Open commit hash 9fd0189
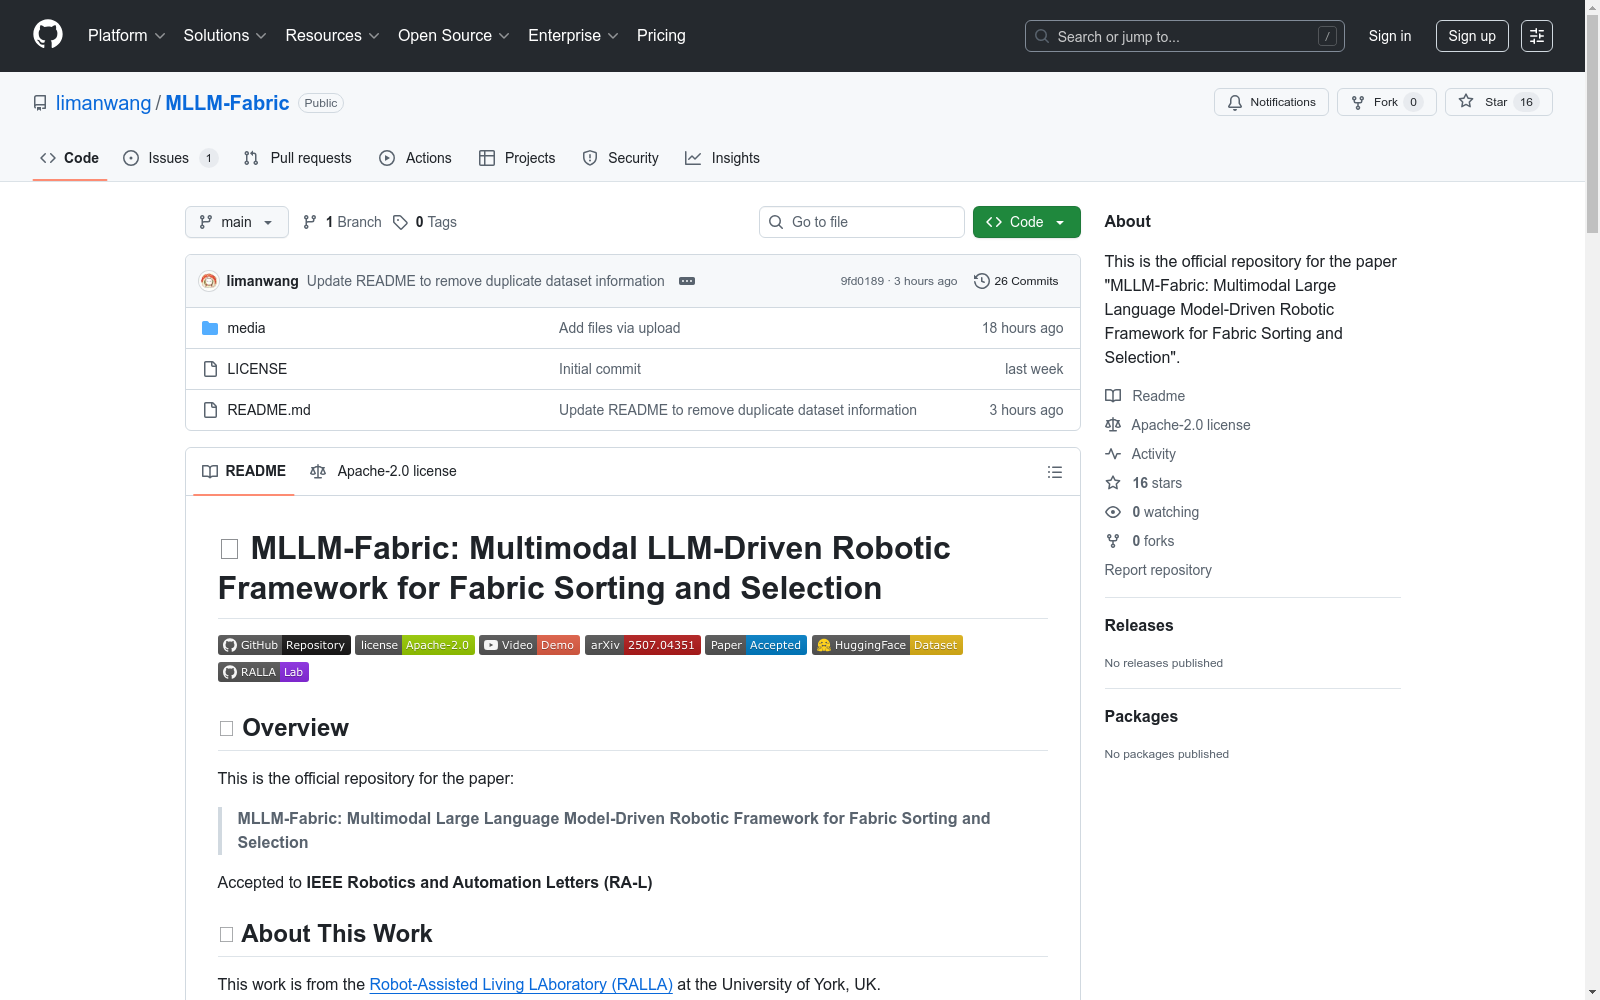1600x1000 pixels. click(862, 281)
